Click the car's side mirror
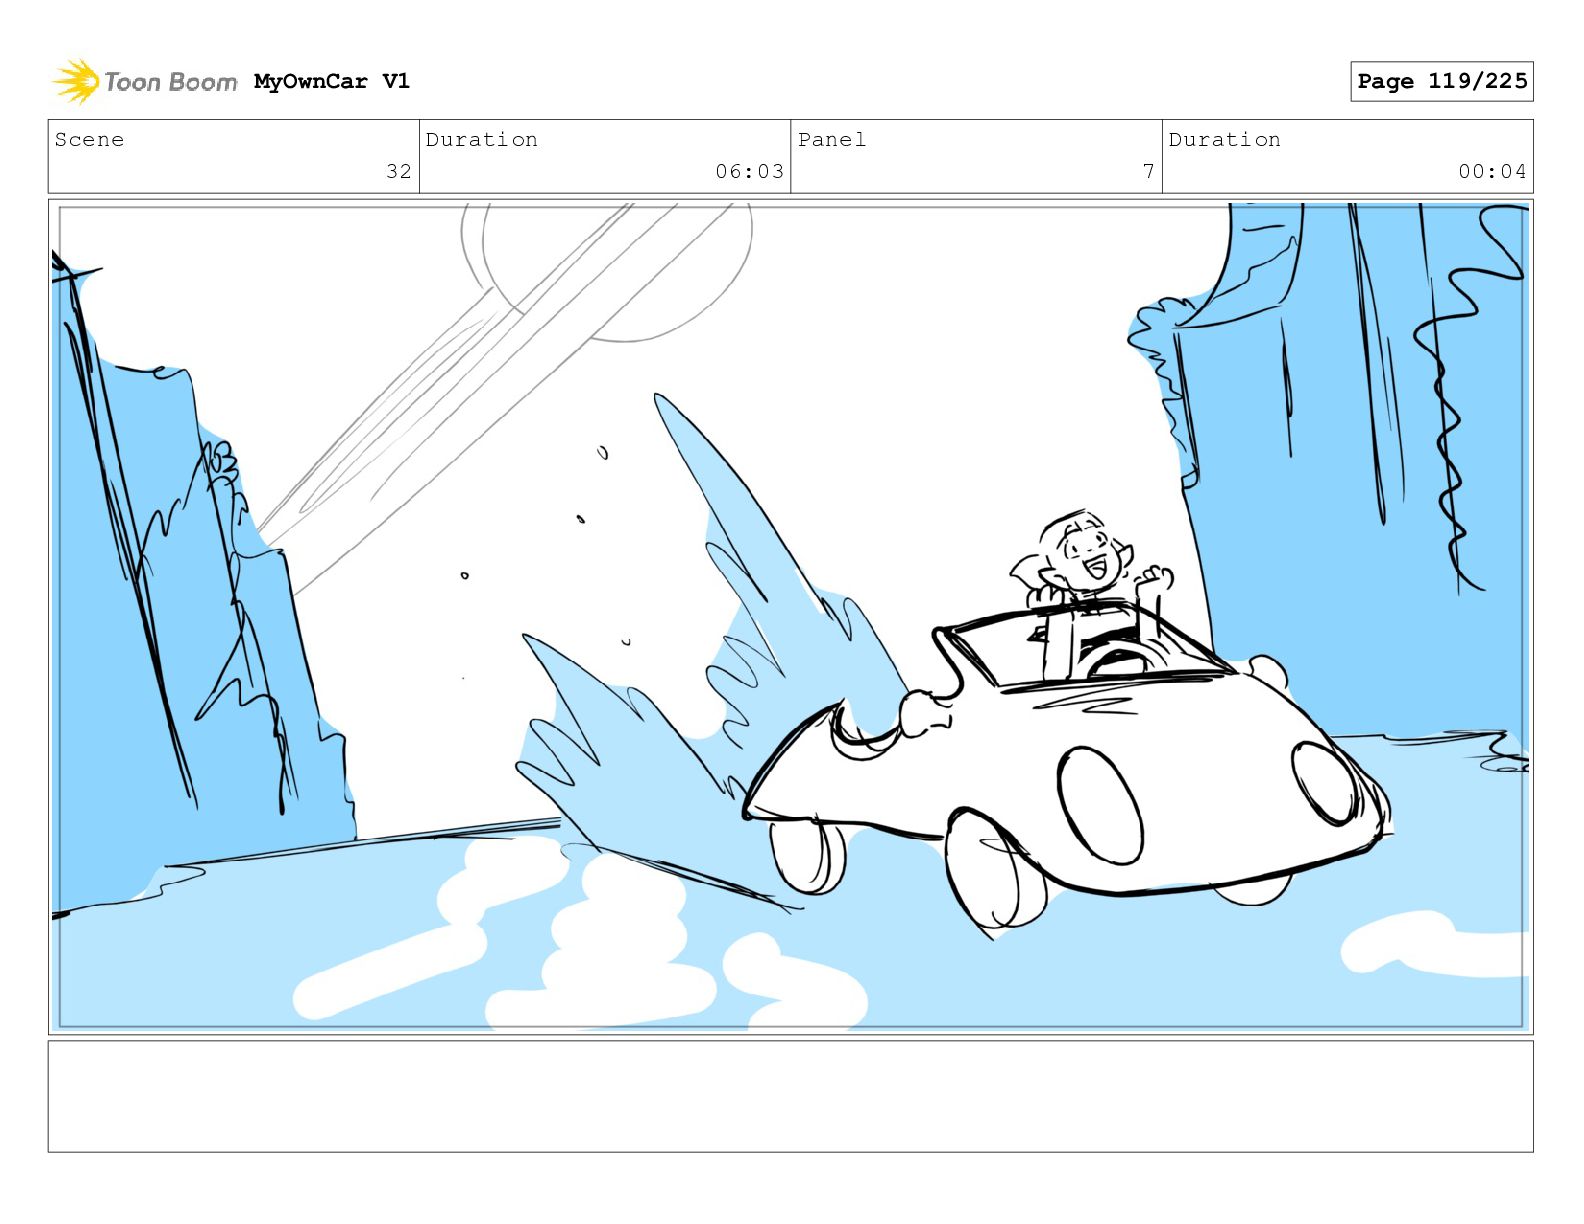The width and height of the screenshot is (1584, 1224). coord(924,714)
